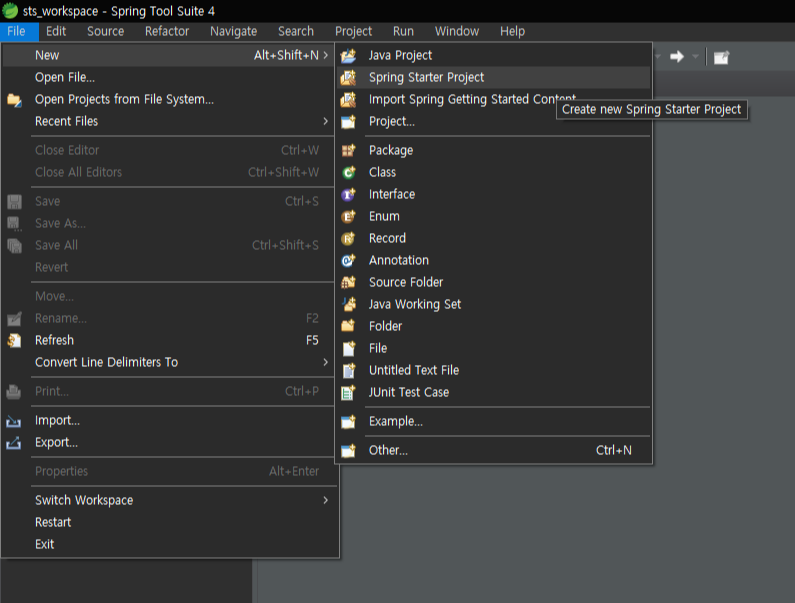This screenshot has width=795, height=603.
Task: Click the Record icon
Action: [348, 238]
